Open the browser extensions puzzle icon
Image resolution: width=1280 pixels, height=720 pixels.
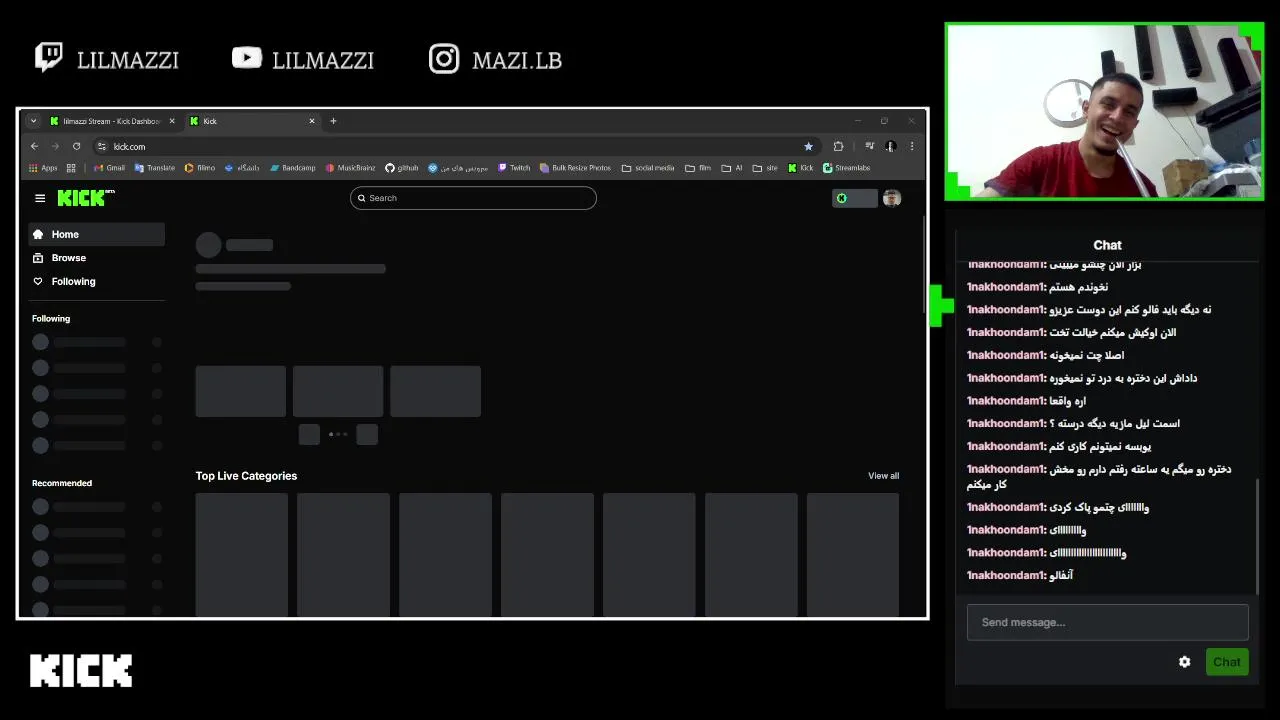[x=838, y=146]
